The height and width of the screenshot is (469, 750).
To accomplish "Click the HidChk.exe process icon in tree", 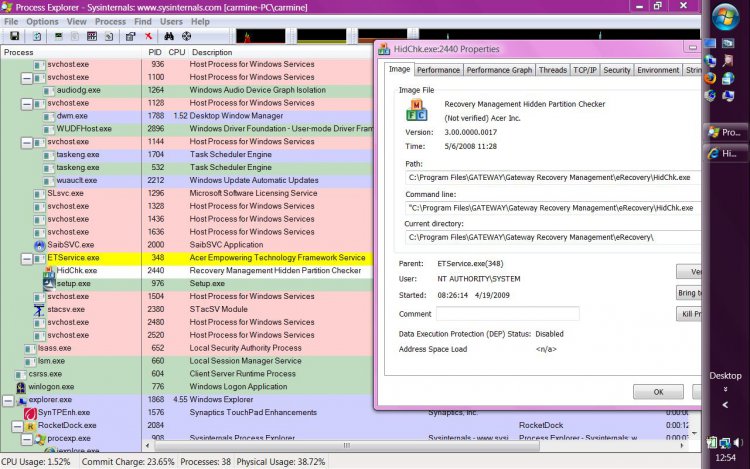I will pyautogui.click(x=49, y=271).
